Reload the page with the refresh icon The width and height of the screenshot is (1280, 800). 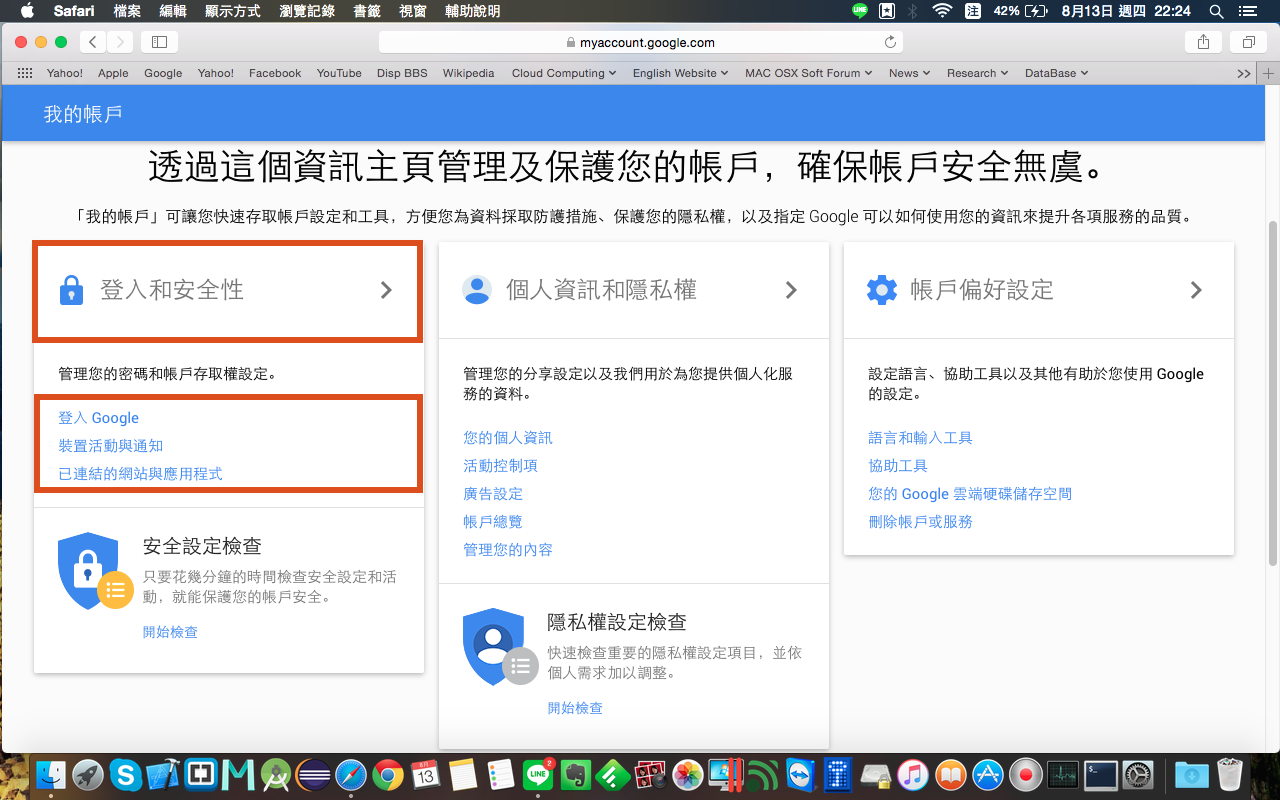[x=890, y=42]
